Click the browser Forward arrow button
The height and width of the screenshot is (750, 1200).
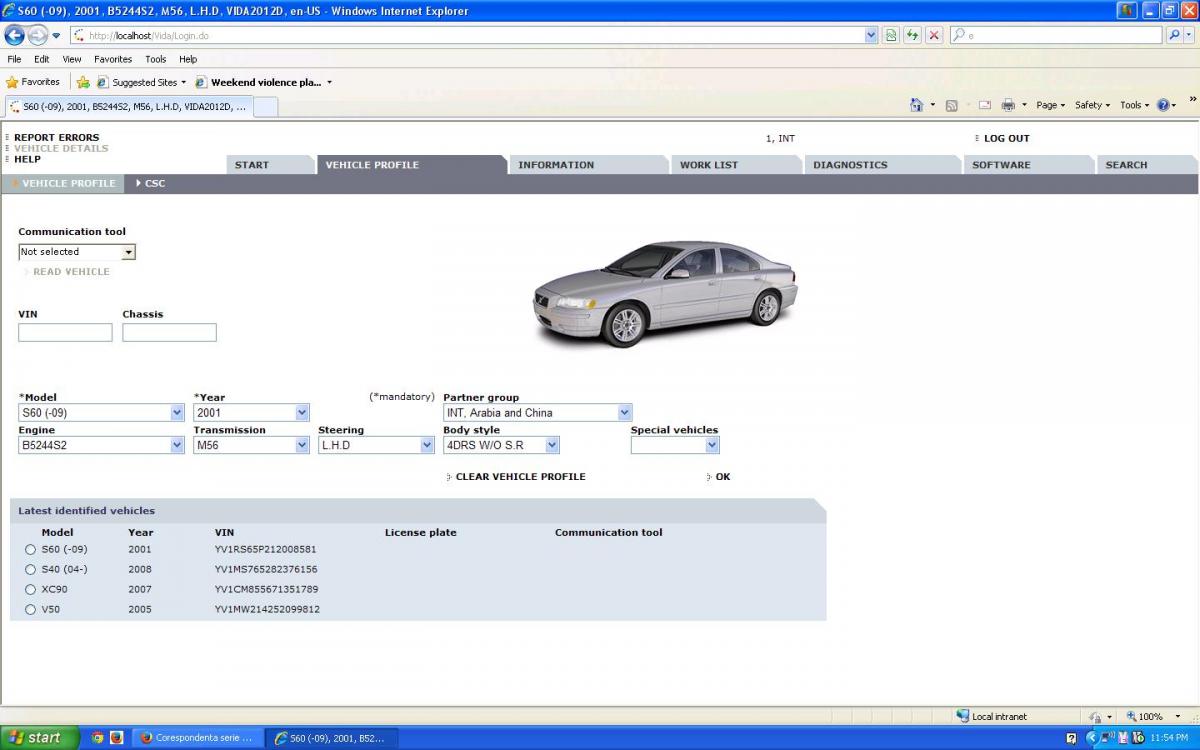click(x=38, y=35)
